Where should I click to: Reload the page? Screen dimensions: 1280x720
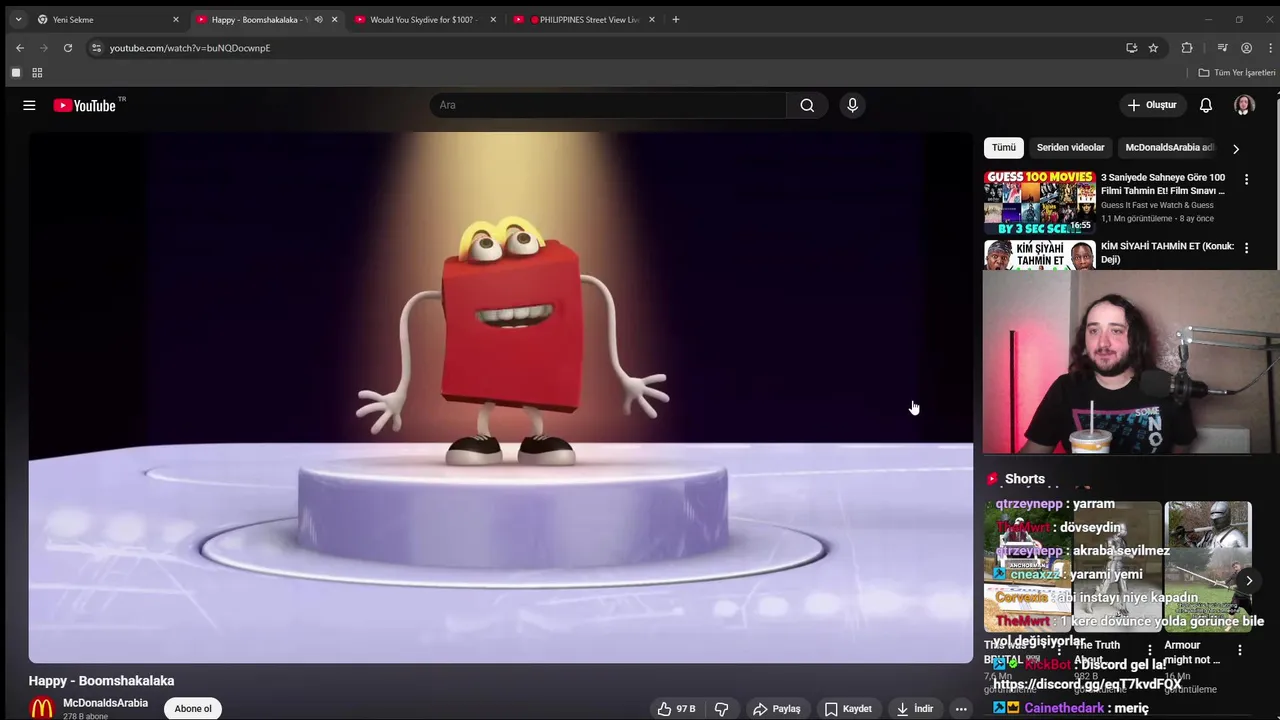point(67,48)
